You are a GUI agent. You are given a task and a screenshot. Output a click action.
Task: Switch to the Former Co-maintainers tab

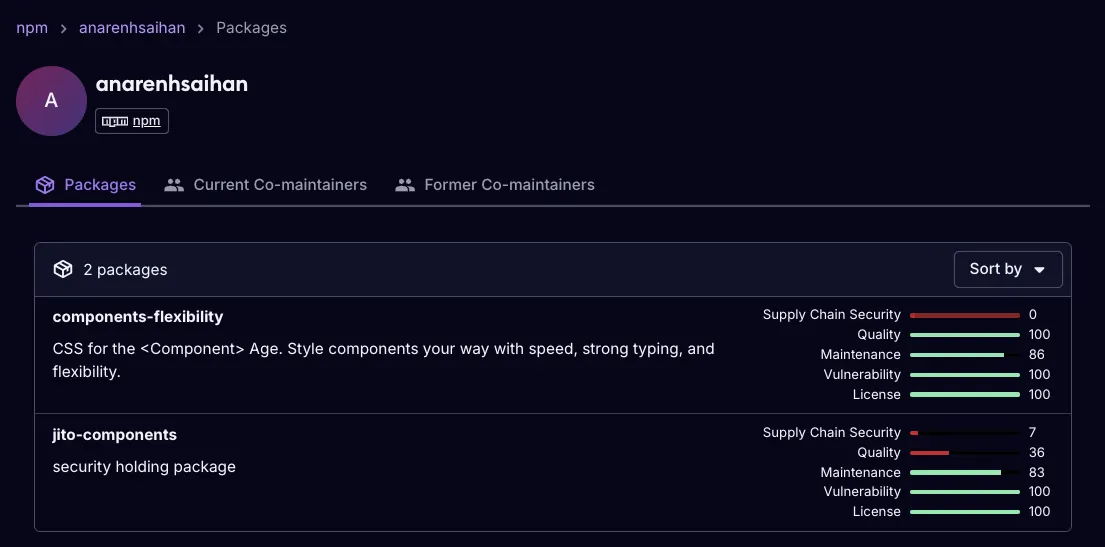(509, 185)
